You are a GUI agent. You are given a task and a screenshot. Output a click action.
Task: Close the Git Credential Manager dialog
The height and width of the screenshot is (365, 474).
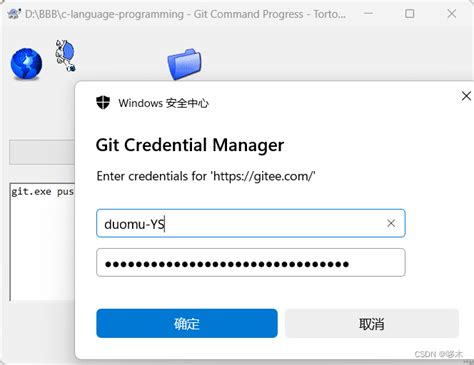466,96
